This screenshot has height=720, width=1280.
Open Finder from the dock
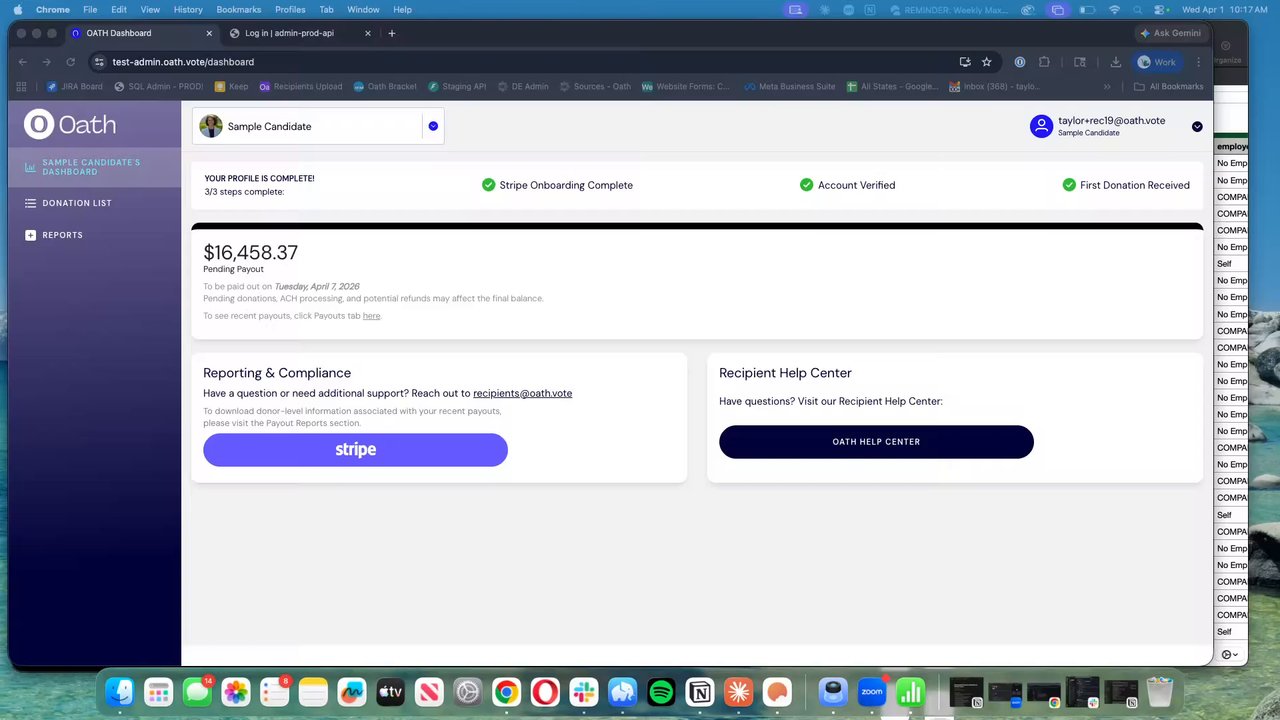120,692
